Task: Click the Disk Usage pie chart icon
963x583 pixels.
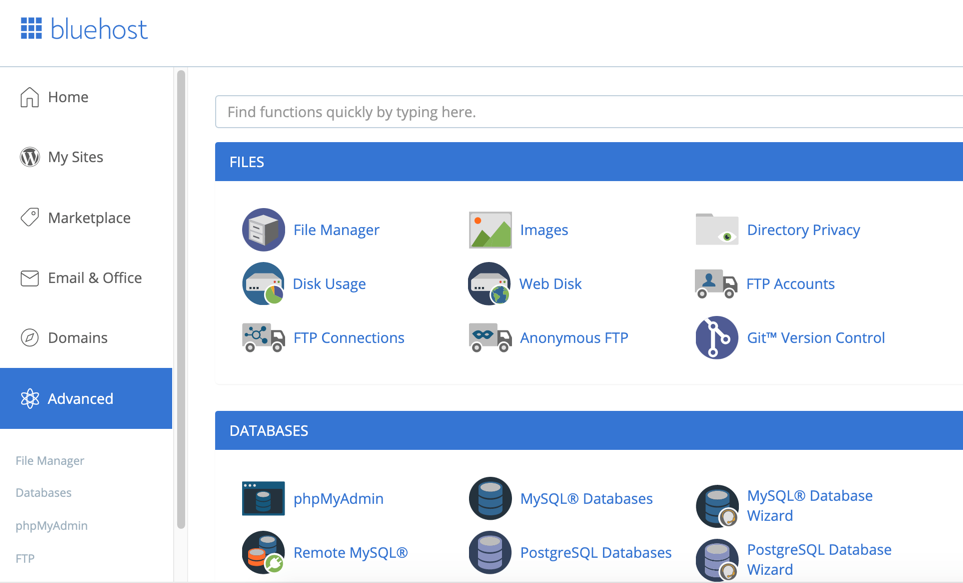Action: click(263, 284)
